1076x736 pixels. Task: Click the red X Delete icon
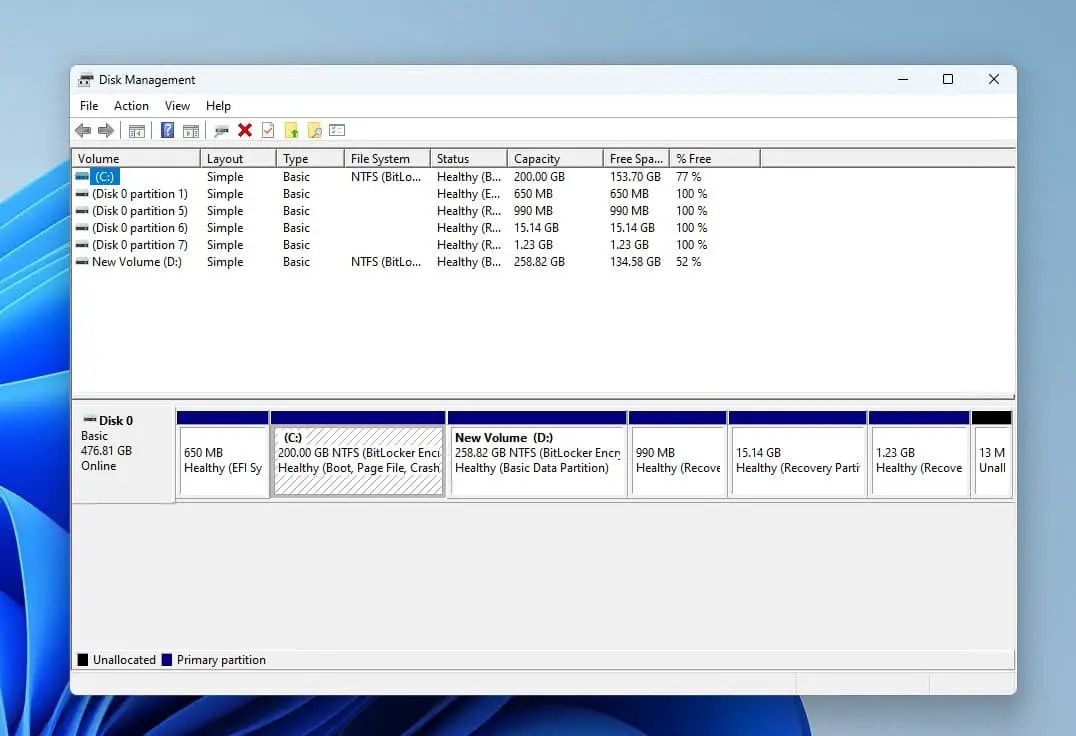[245, 130]
